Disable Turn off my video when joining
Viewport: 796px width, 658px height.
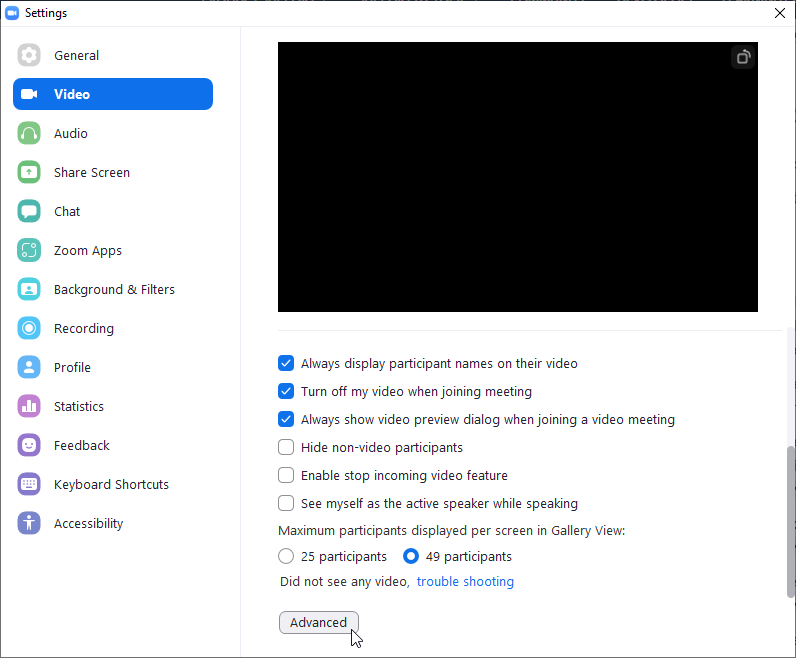click(286, 392)
